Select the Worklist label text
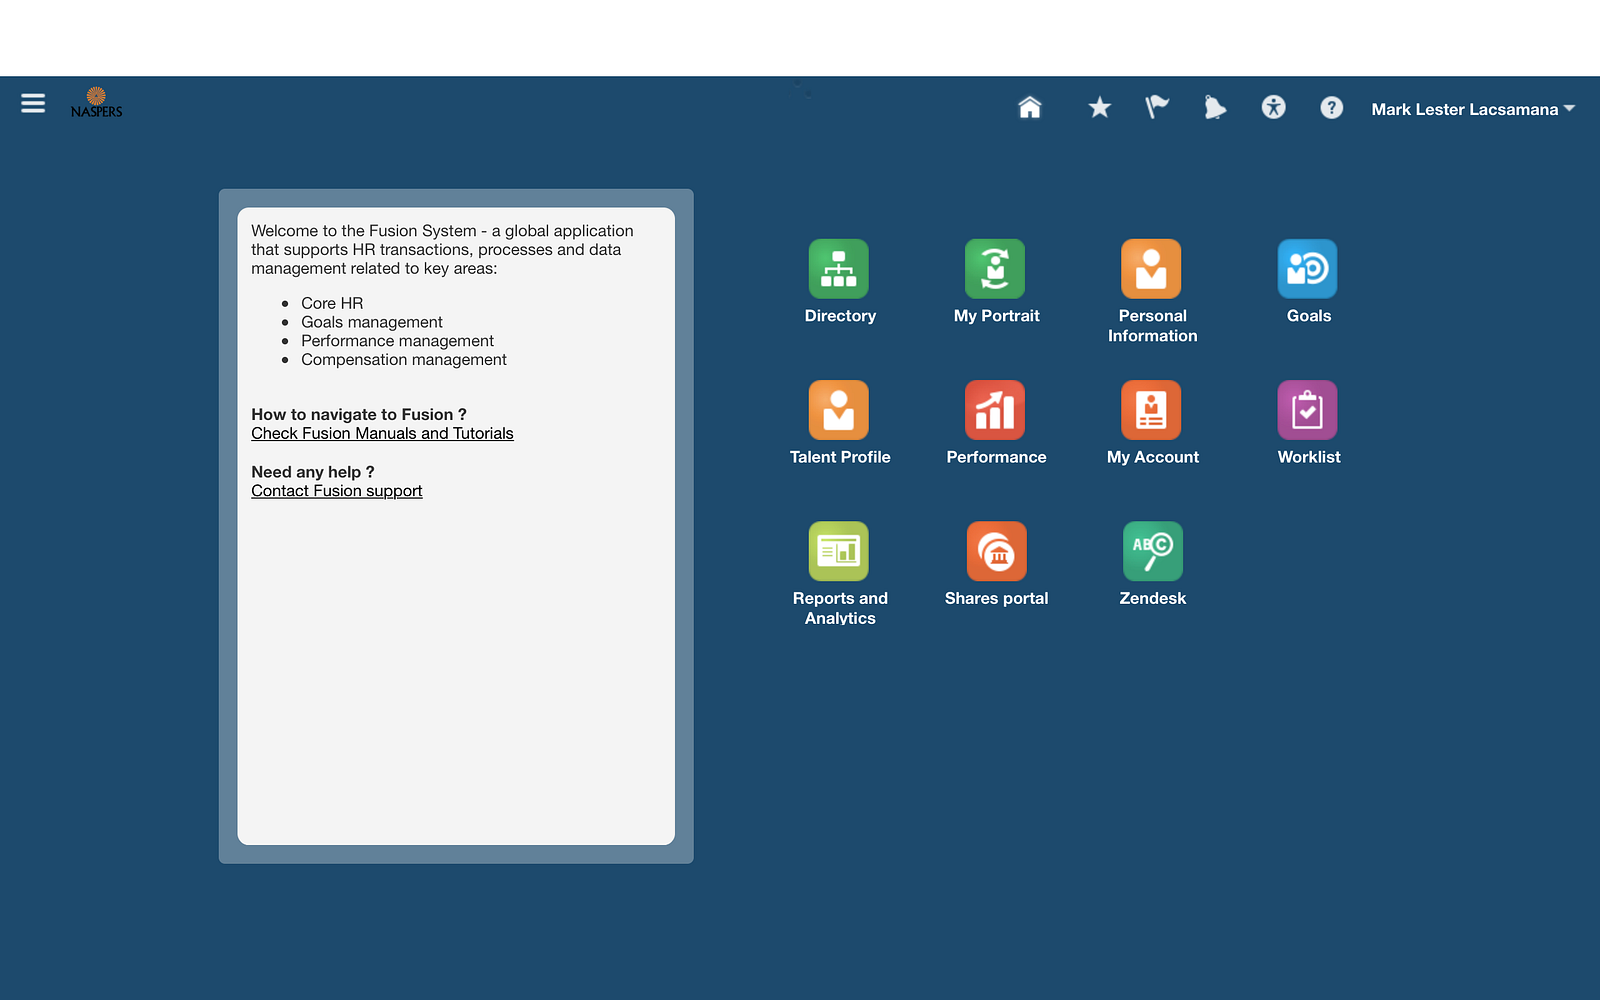 pos(1309,457)
